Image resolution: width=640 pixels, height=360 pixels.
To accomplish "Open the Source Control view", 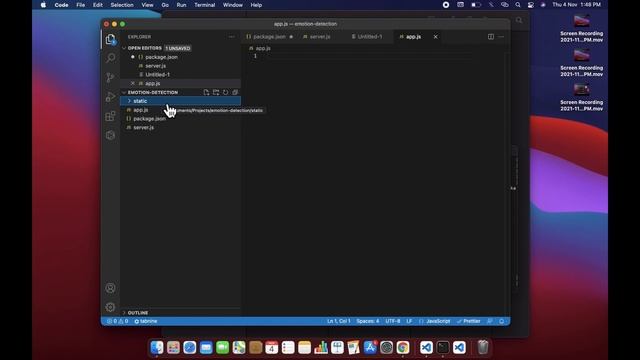I will point(110,77).
